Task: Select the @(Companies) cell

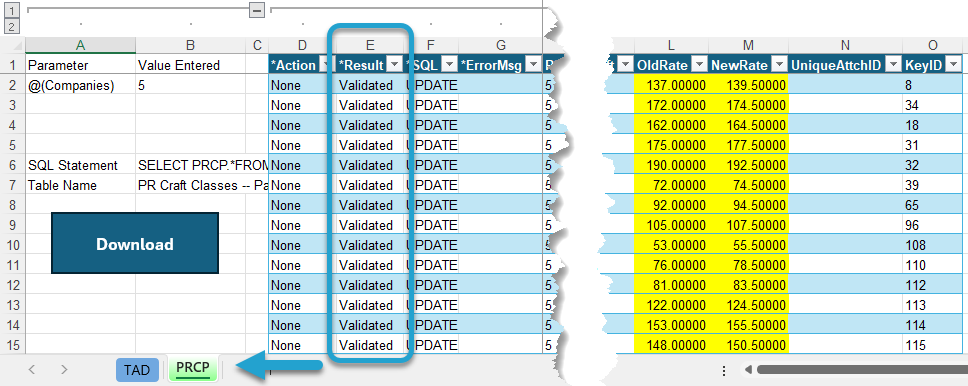Action: pos(80,86)
